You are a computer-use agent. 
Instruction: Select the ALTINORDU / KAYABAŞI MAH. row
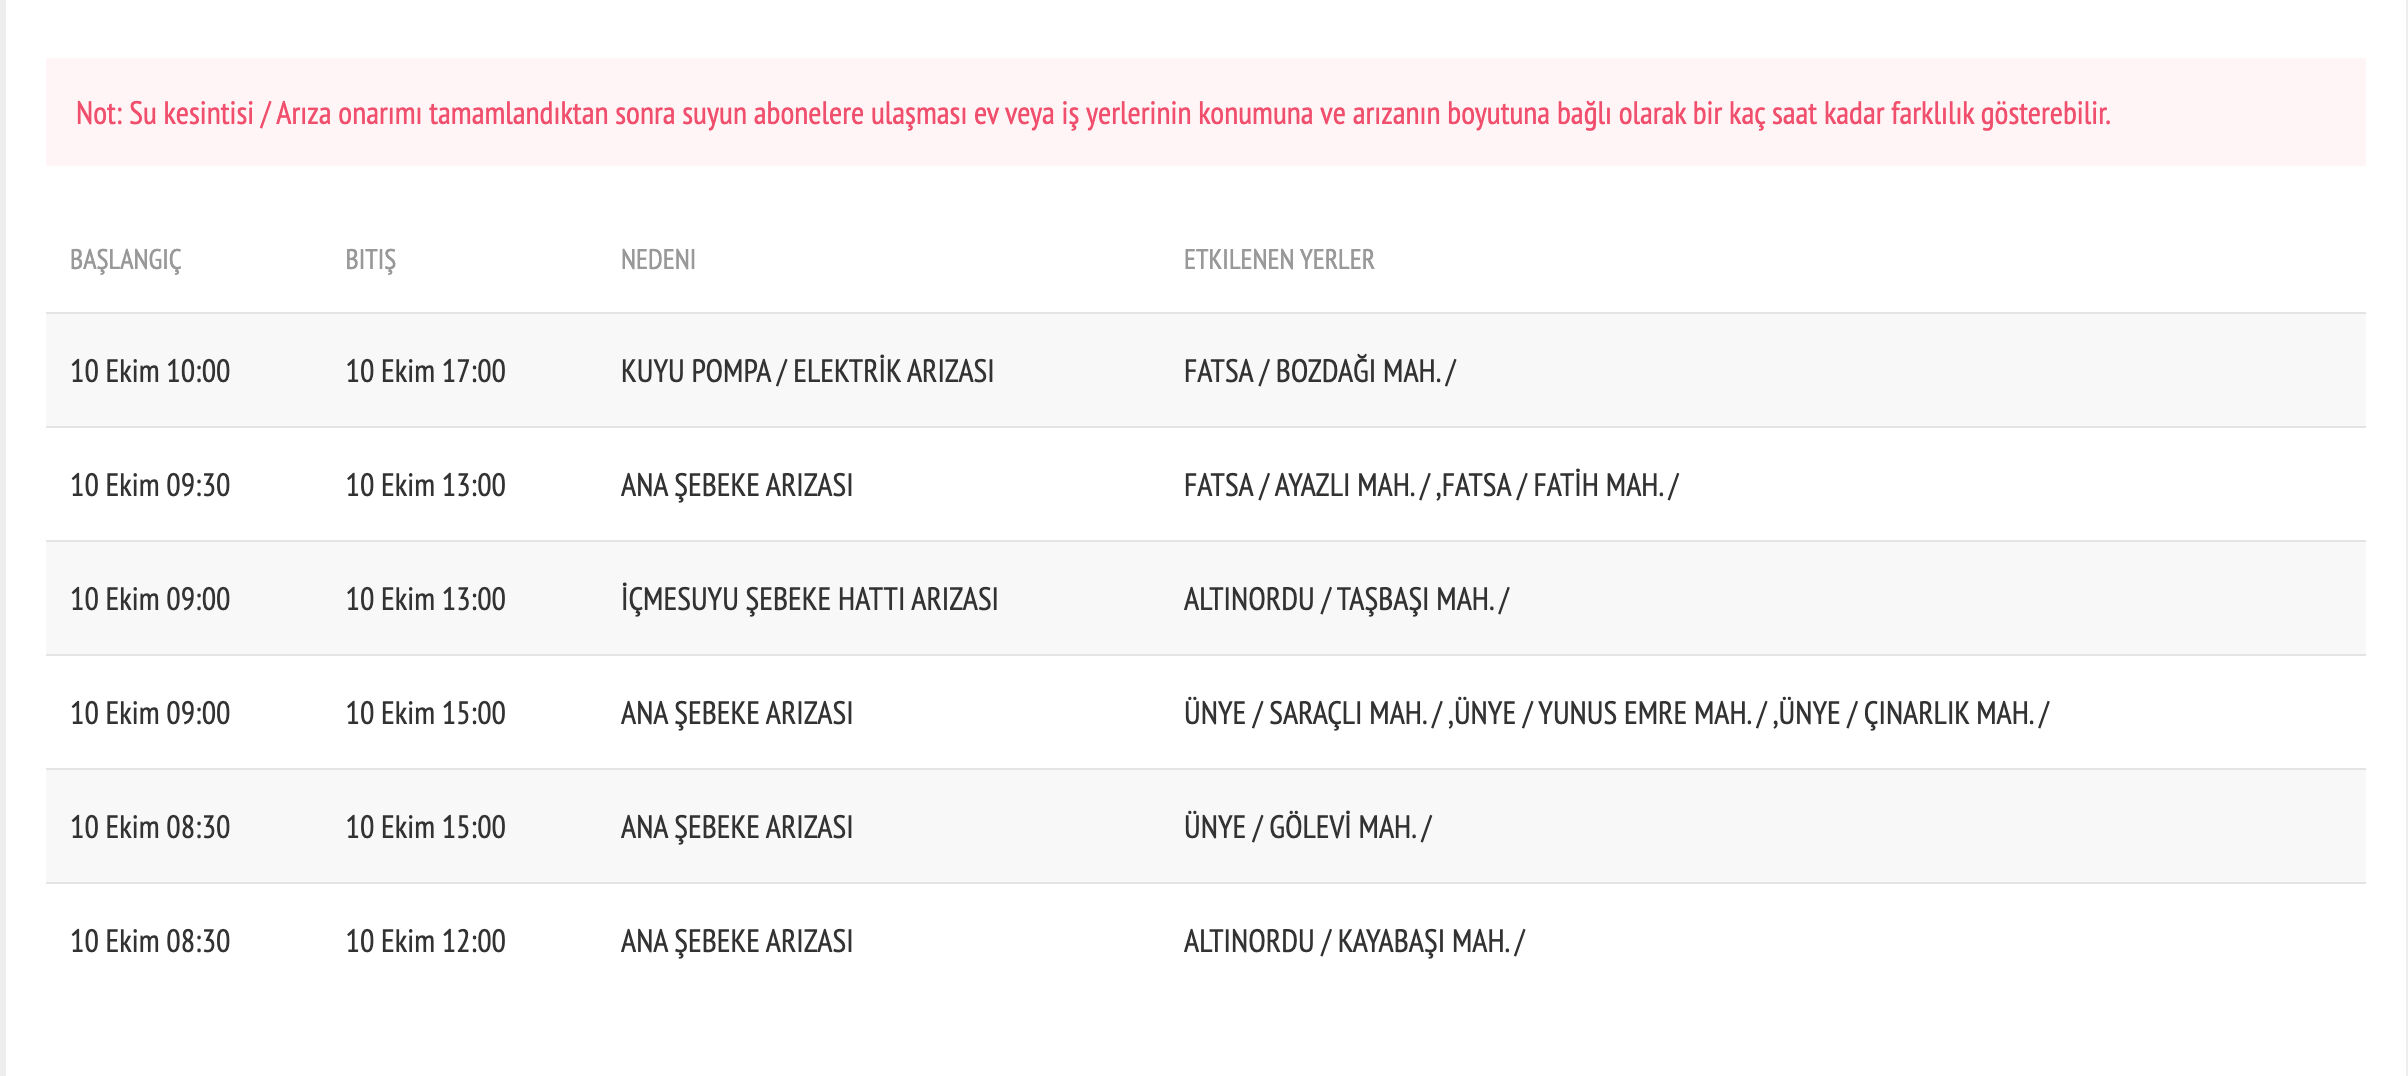[x=1352, y=940]
